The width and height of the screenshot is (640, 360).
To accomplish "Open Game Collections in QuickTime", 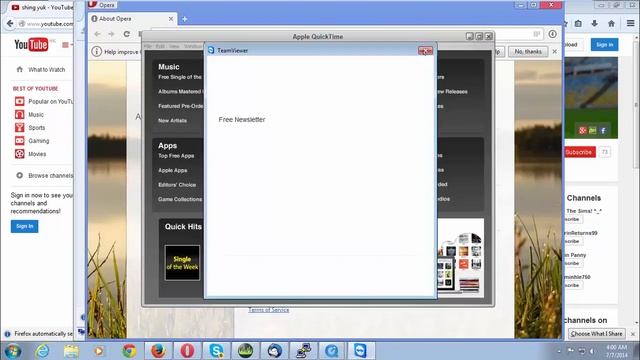I will pyautogui.click(x=180, y=199).
